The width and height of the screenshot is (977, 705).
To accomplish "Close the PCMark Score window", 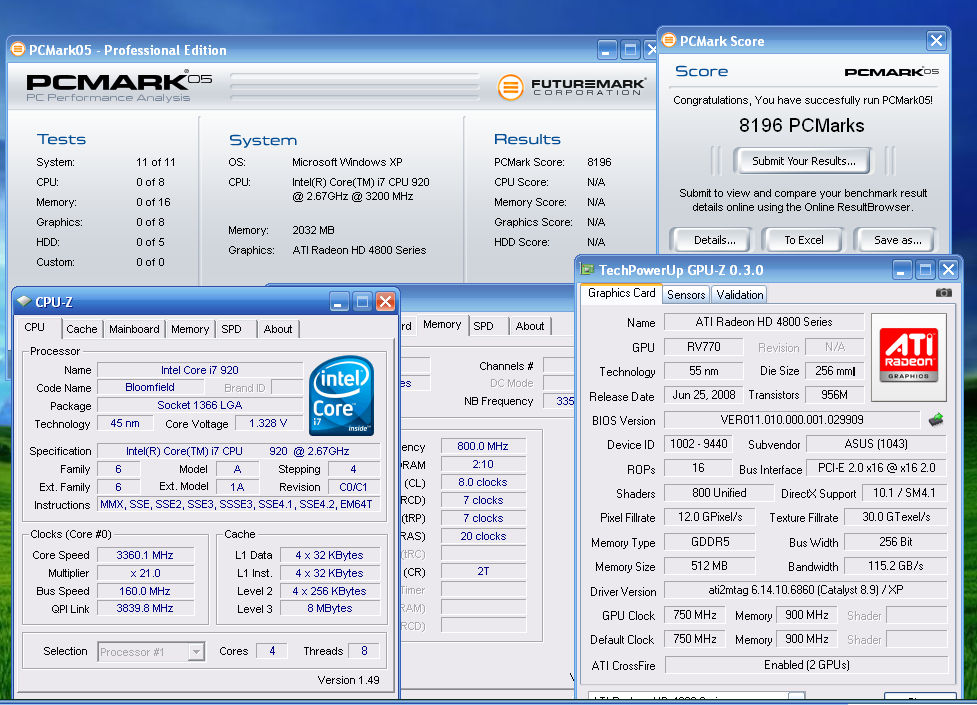I will click(936, 41).
